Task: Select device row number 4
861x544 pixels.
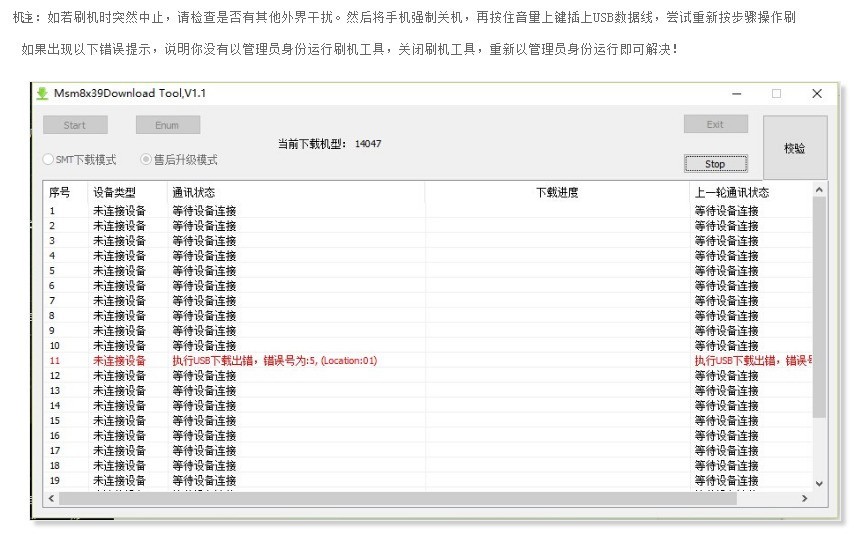Action: click(428, 256)
